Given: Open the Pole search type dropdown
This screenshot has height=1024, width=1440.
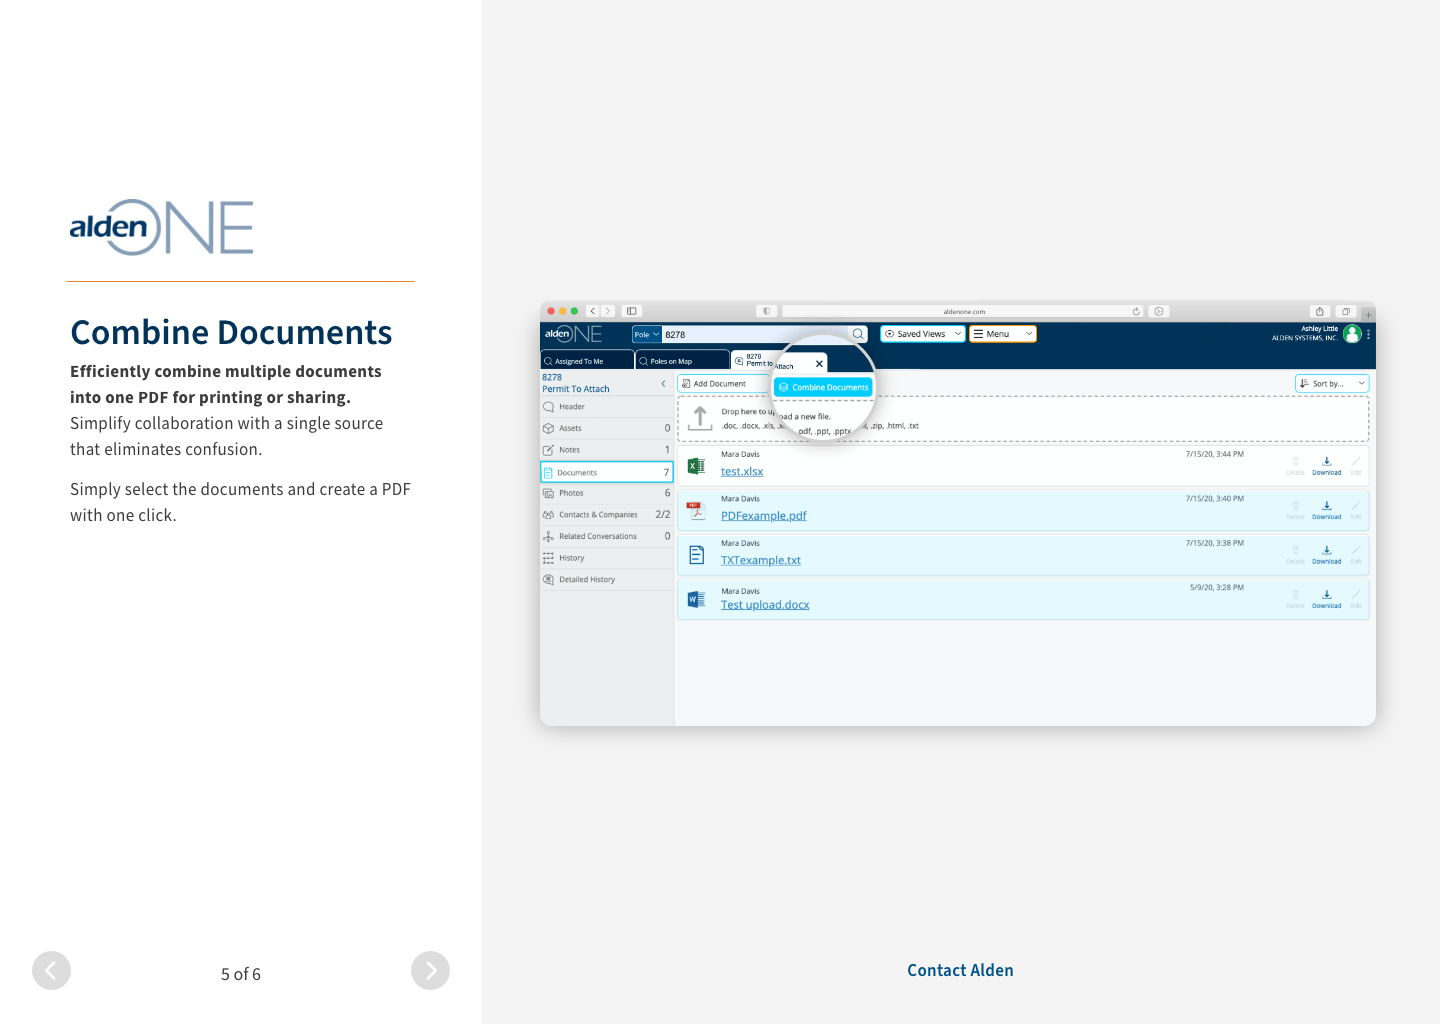Looking at the screenshot, I should click(x=646, y=334).
